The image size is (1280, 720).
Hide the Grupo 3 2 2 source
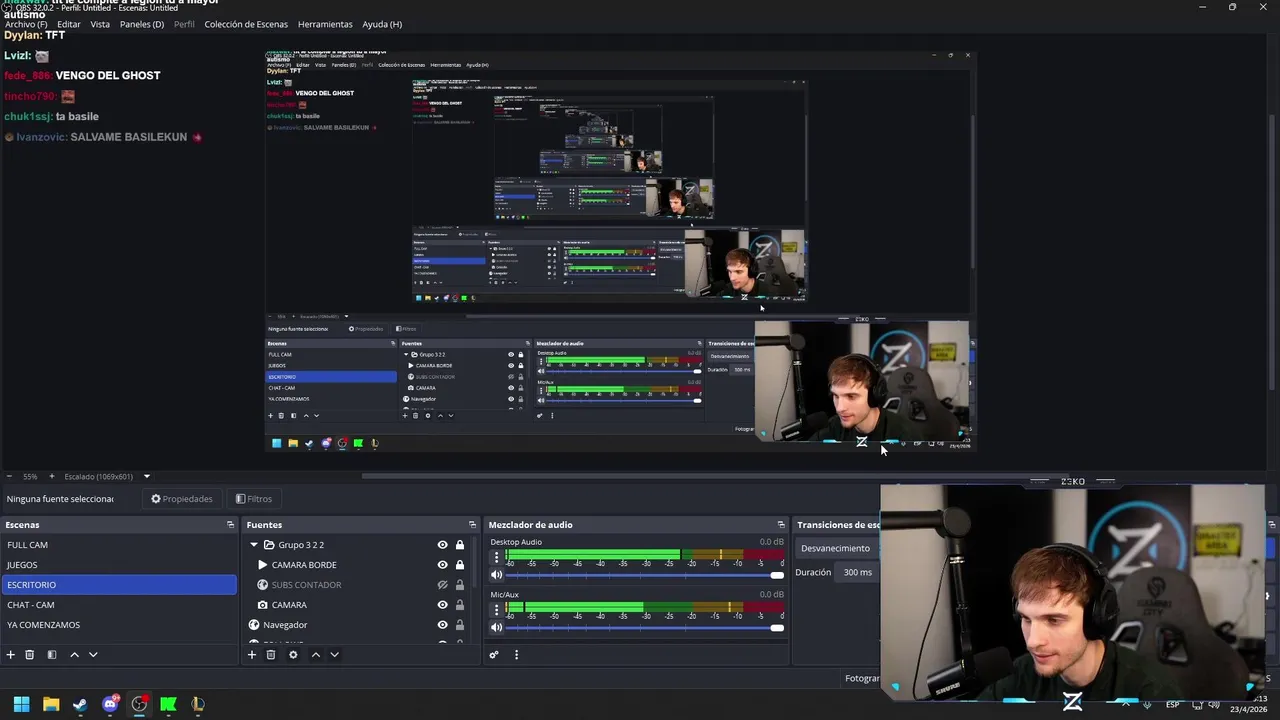(442, 545)
